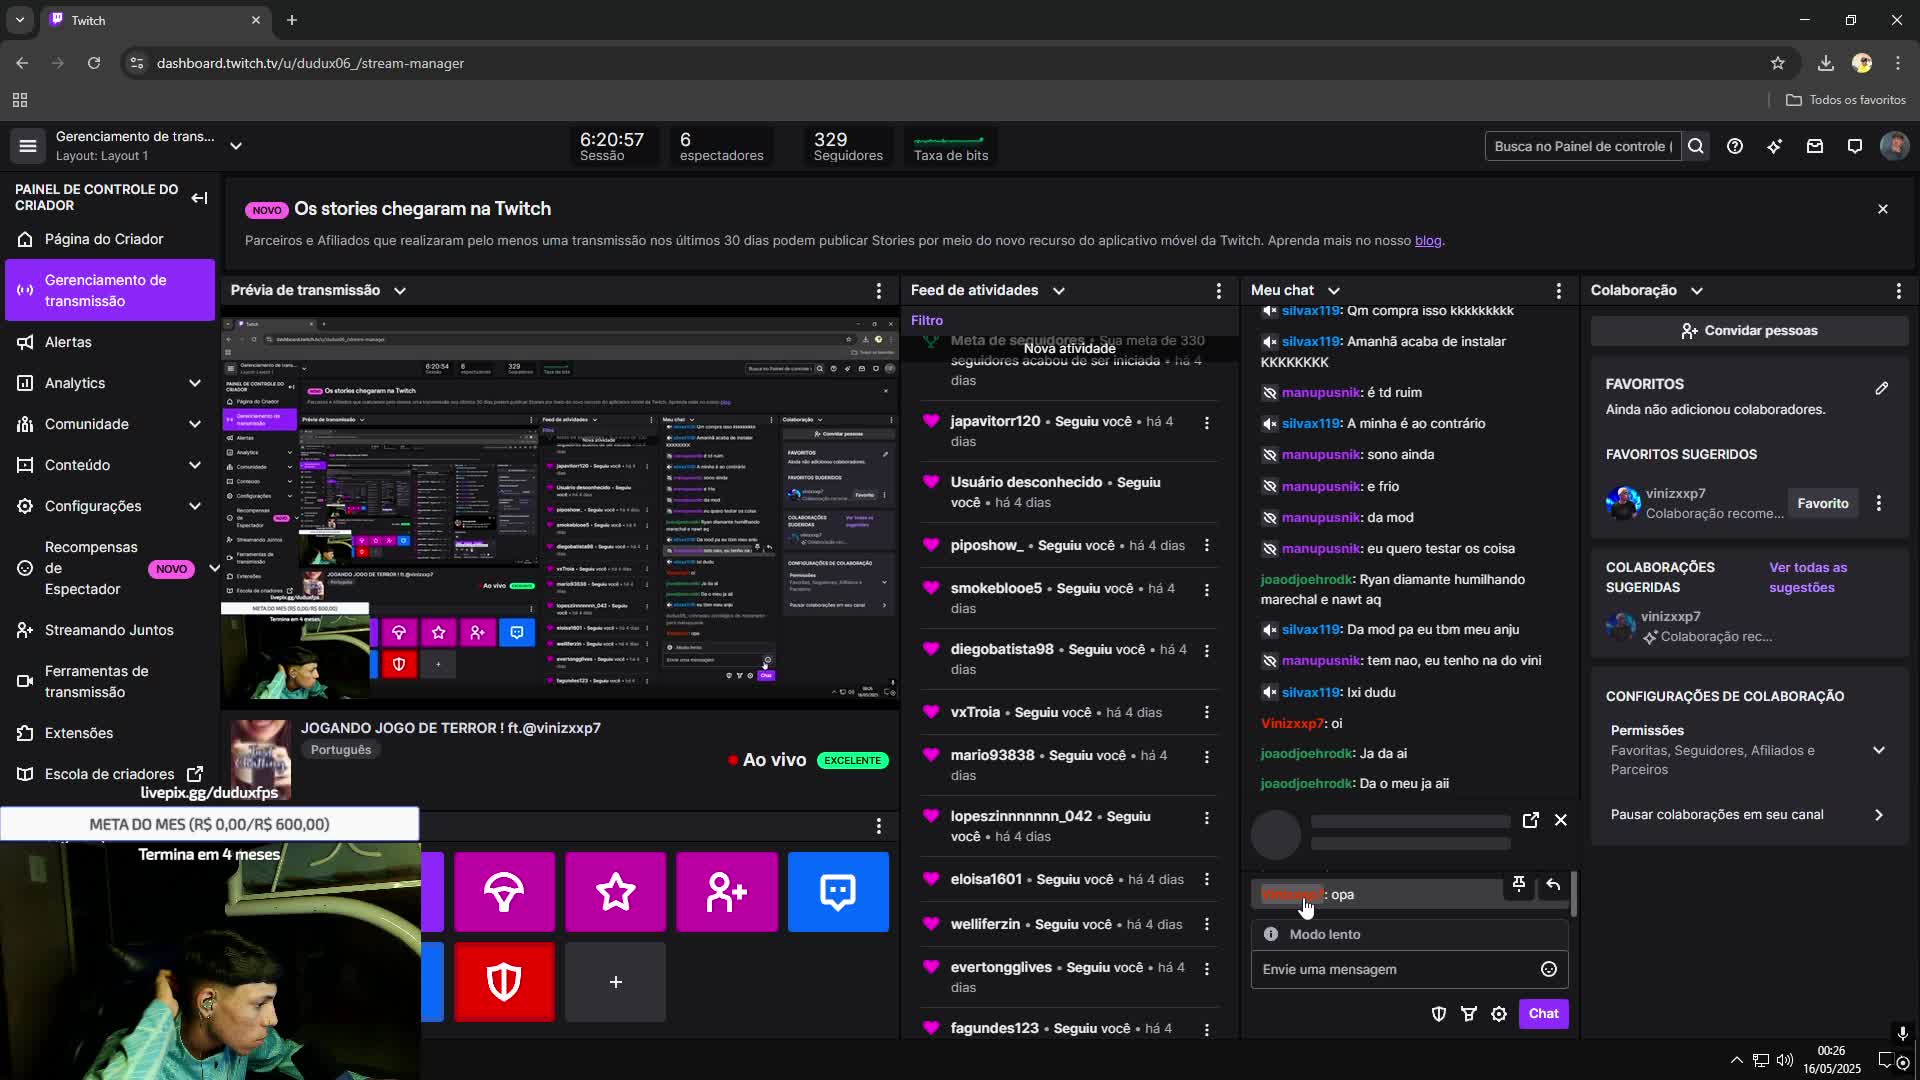Edit favorites with the pencil icon
The image size is (1920, 1080).
(1882, 388)
